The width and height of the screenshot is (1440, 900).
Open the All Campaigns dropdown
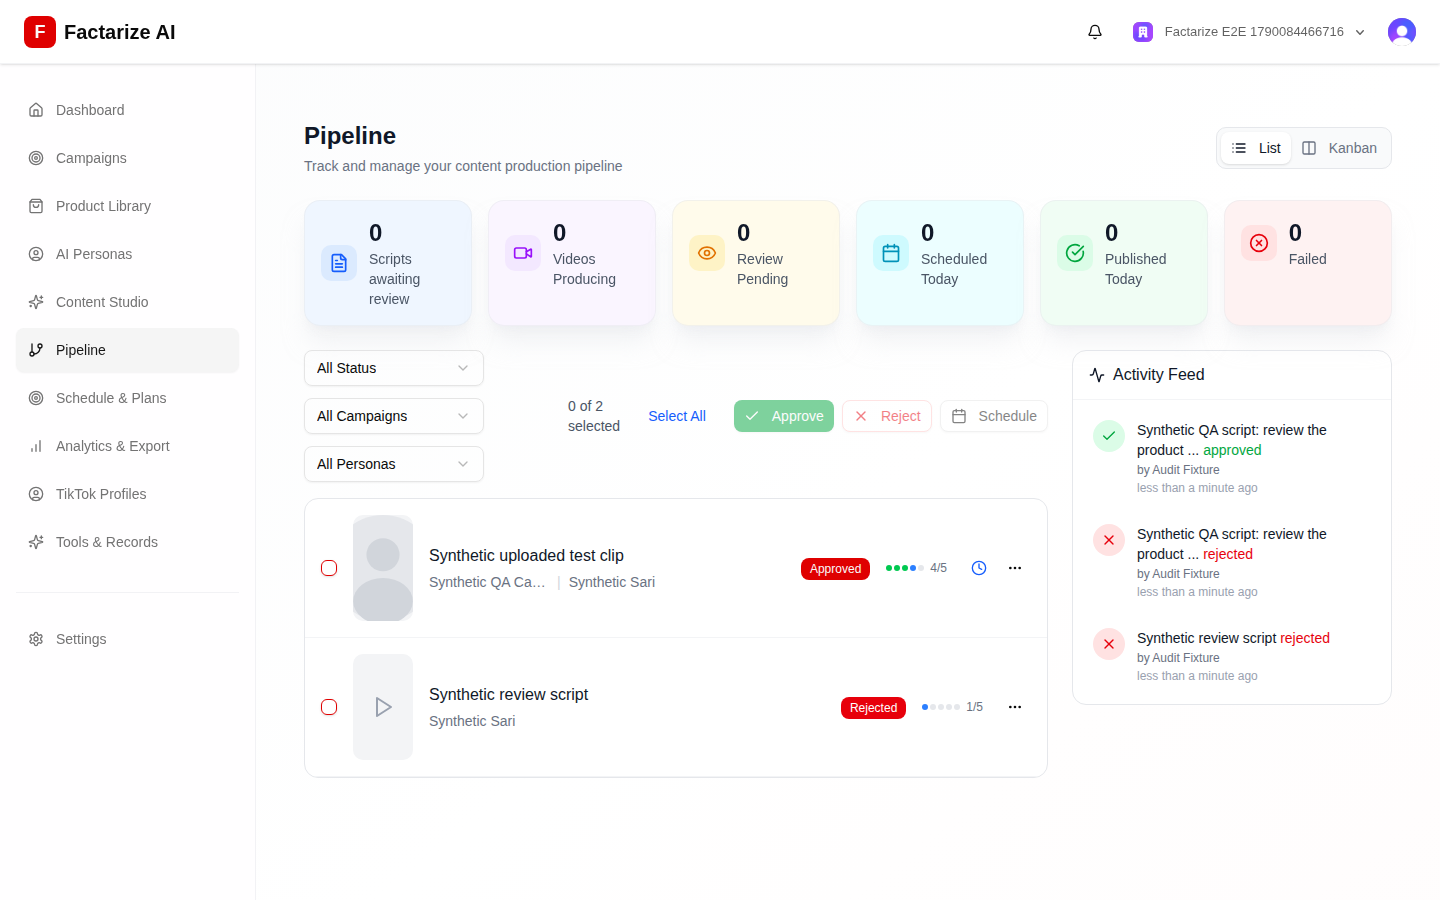[394, 416]
